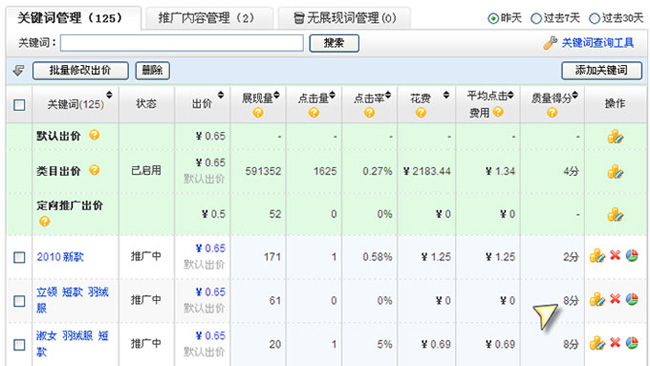Screen dimensions: 650x366
Task: Tick the checkbox for 立领 短款 羽绒服
Action: (19, 301)
